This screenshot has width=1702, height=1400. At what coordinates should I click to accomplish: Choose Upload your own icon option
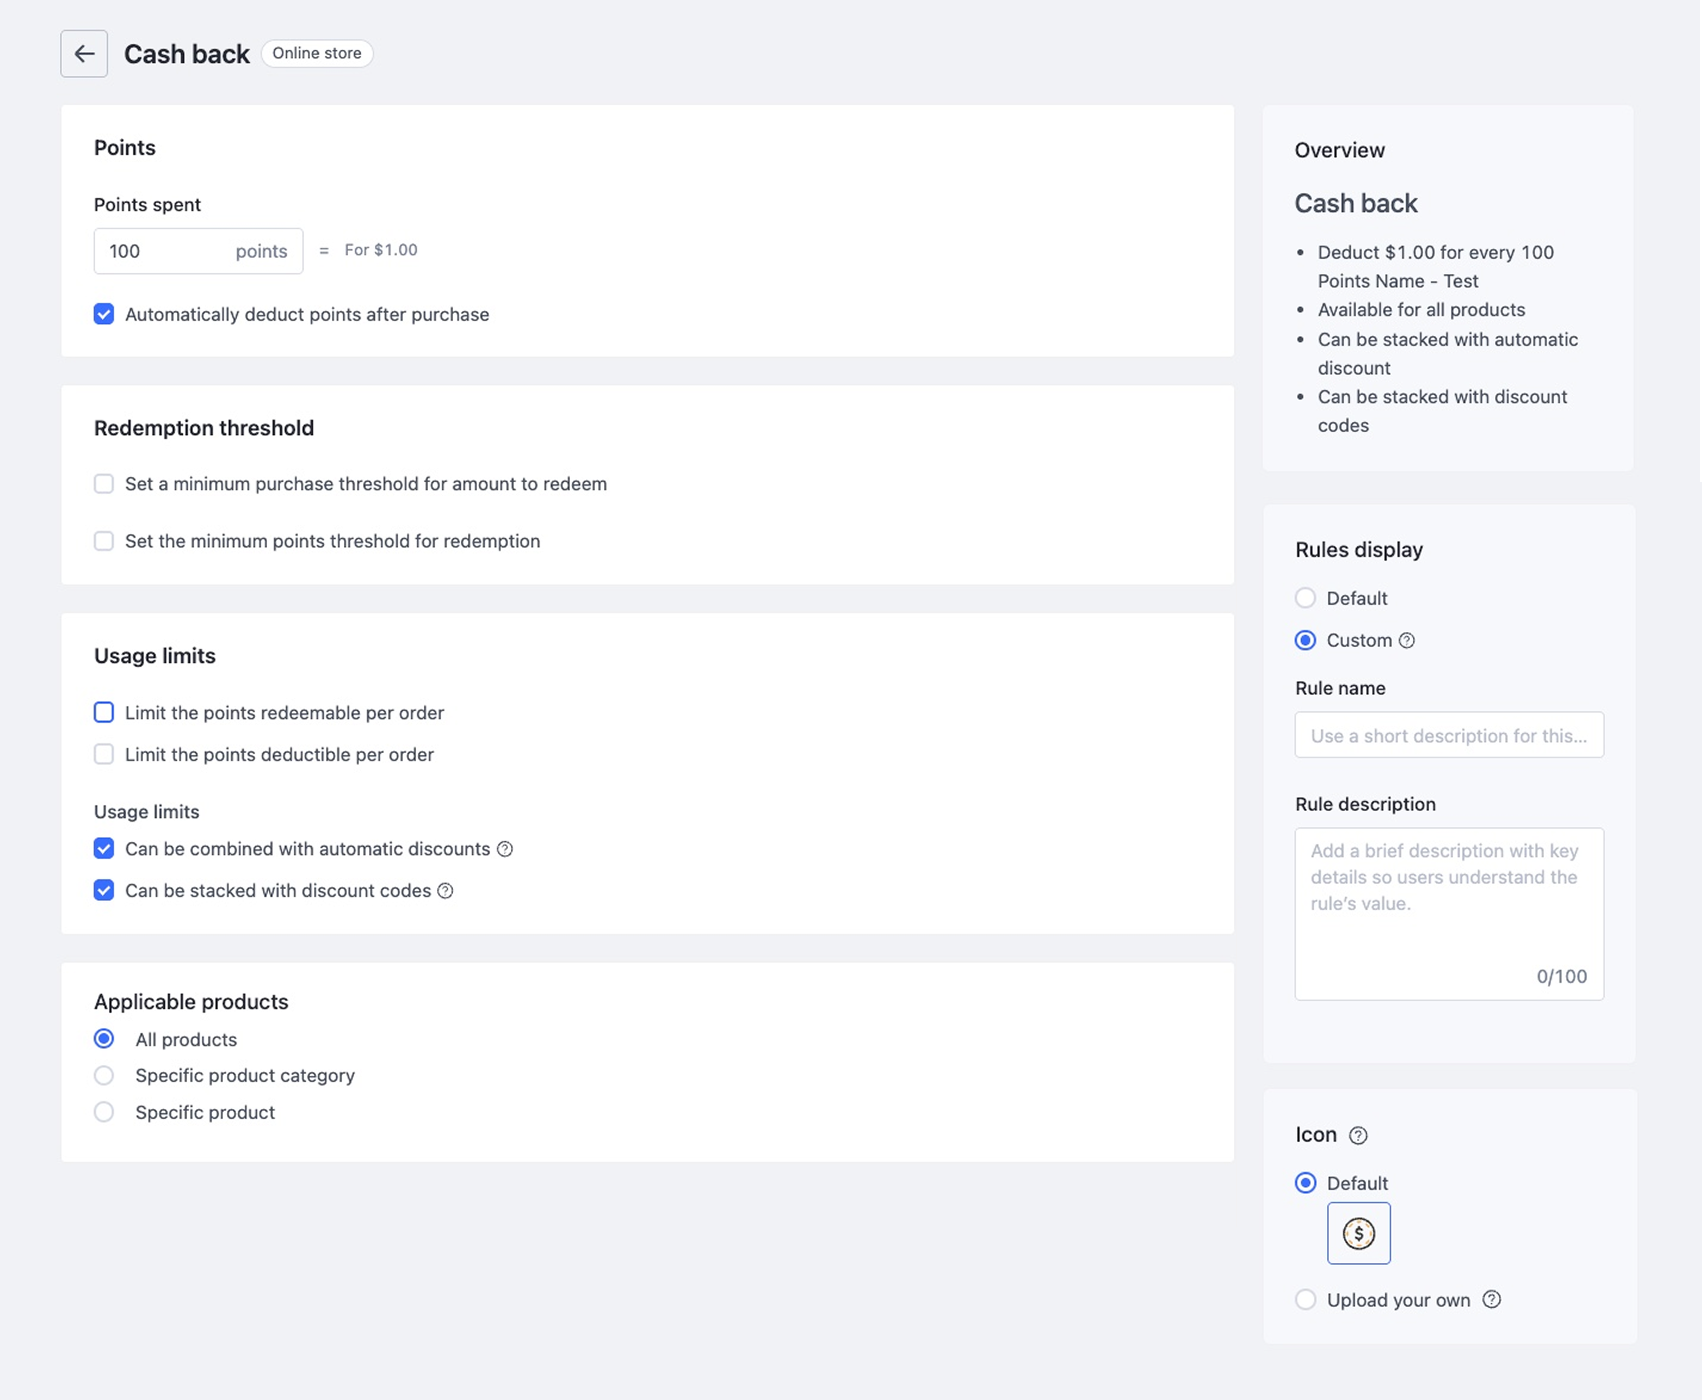tap(1306, 1300)
